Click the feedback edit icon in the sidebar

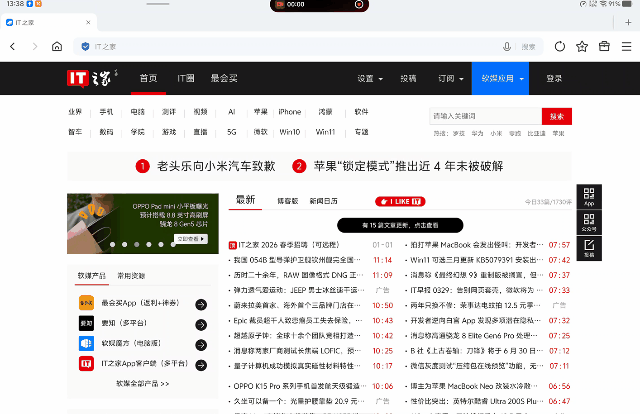tap(589, 247)
